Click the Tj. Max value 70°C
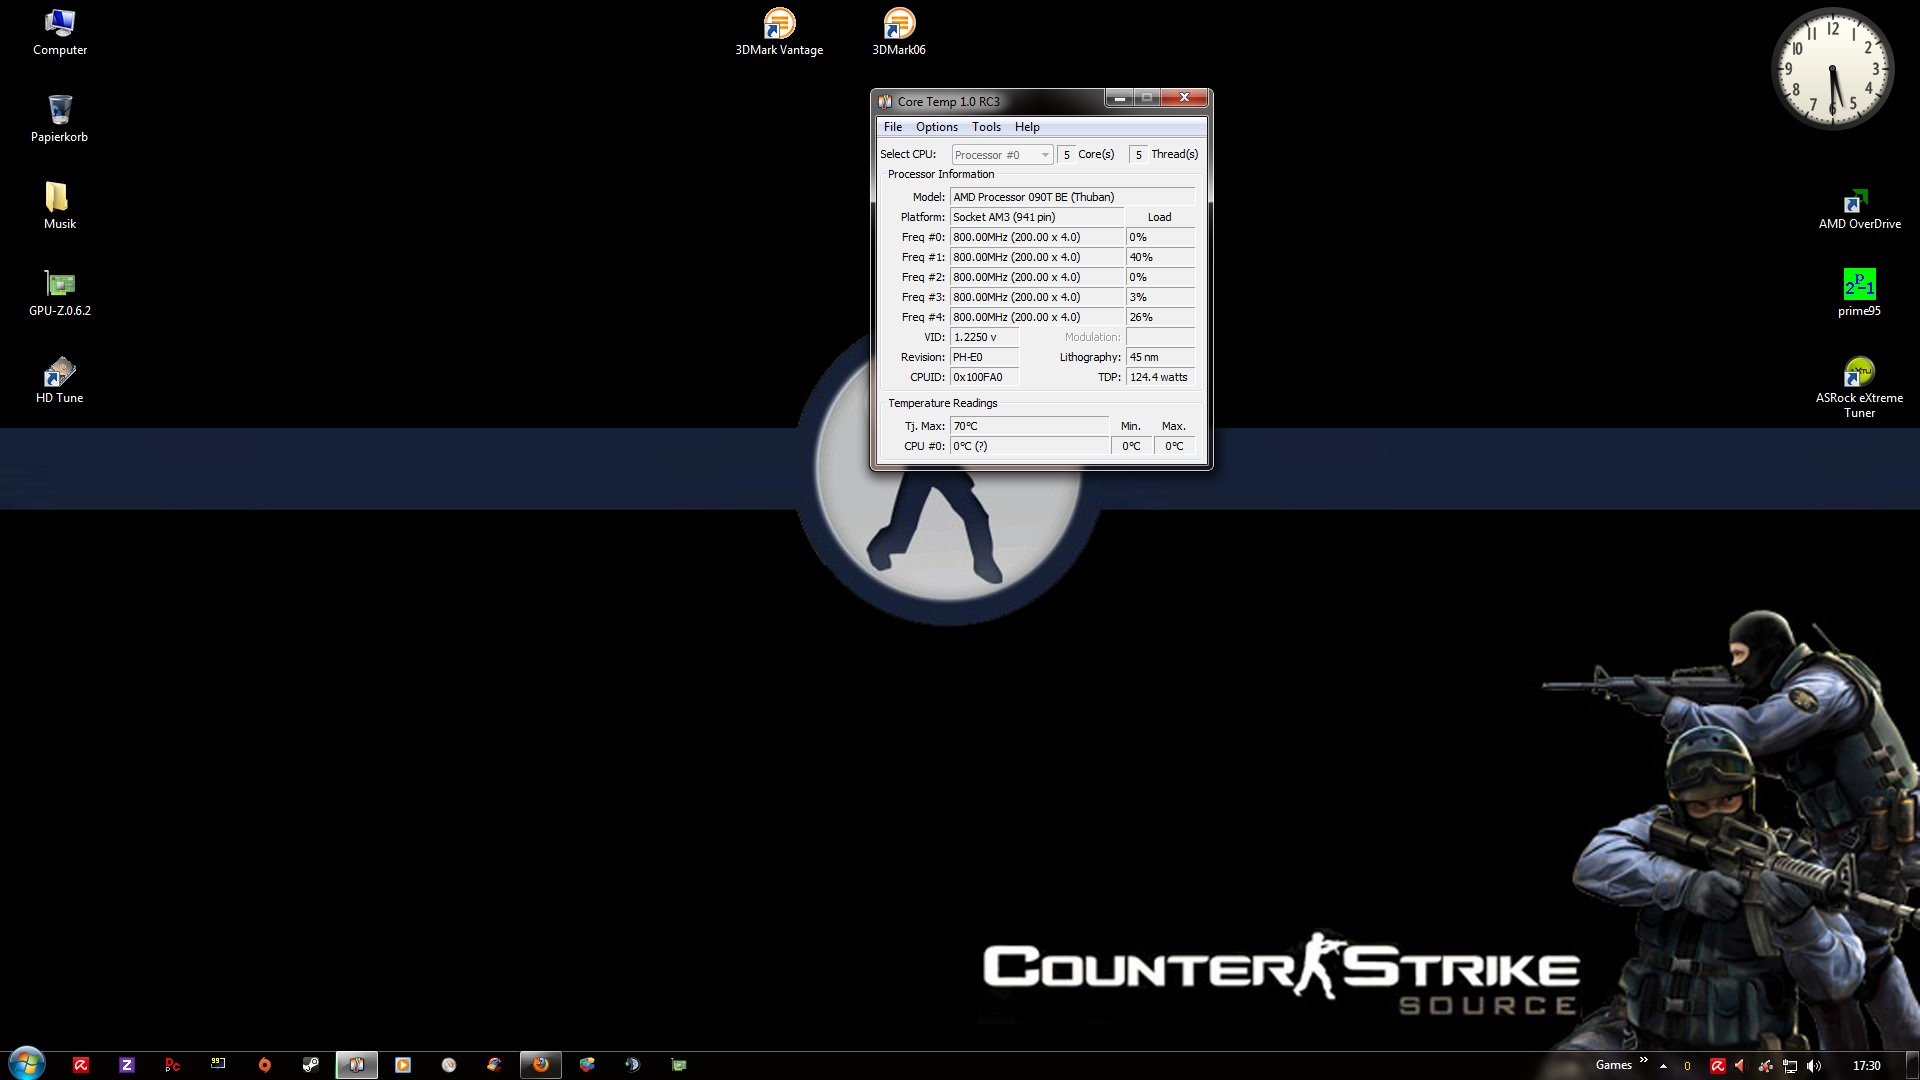Image resolution: width=1920 pixels, height=1080 pixels. pos(1029,426)
